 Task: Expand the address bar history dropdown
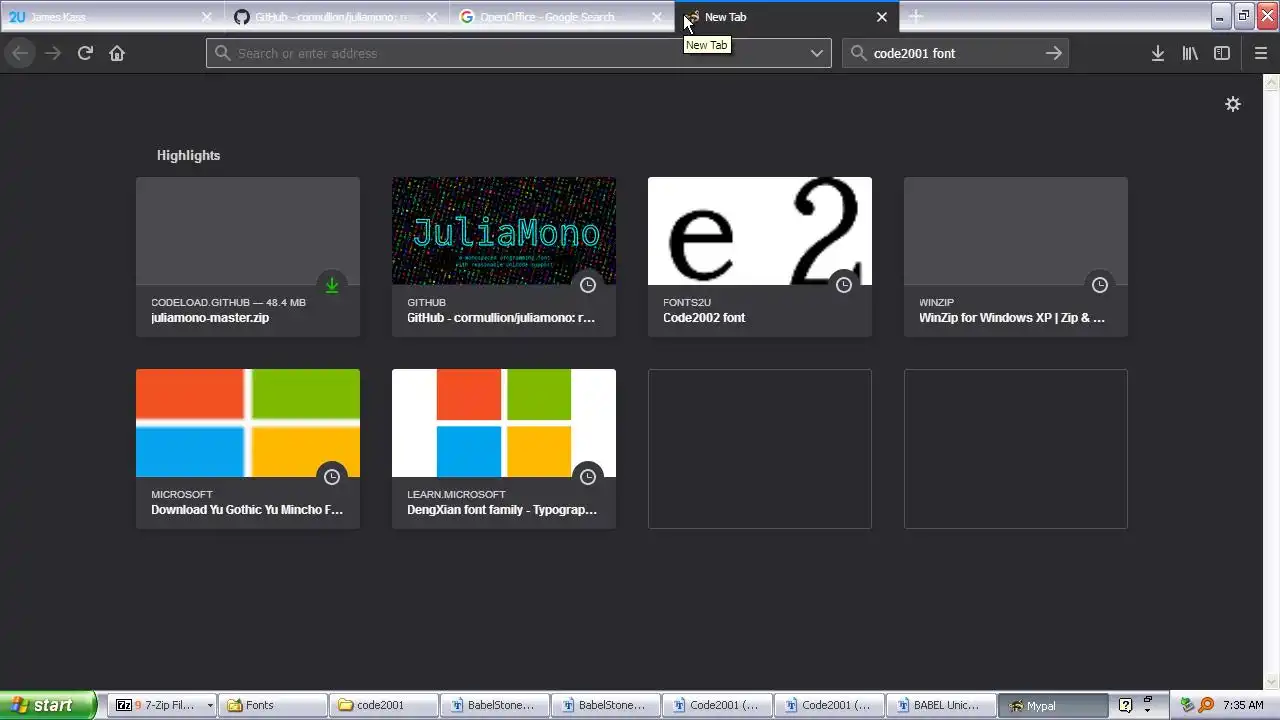click(817, 53)
